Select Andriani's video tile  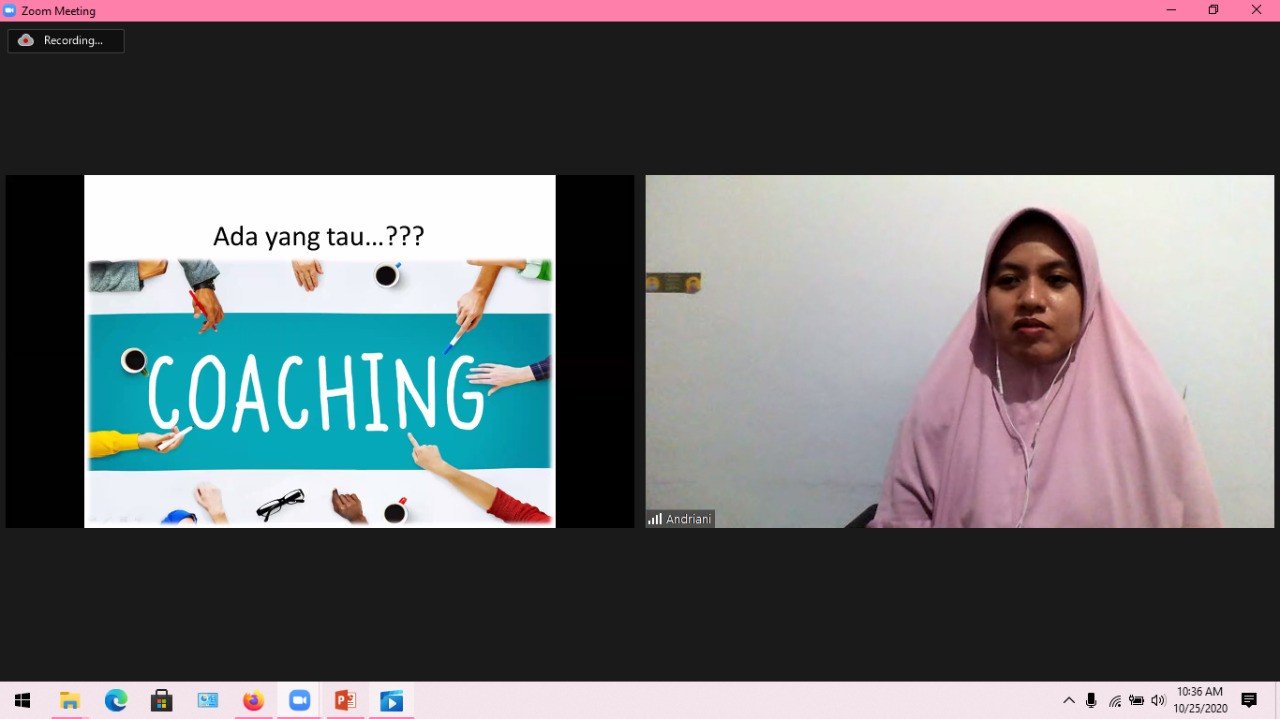959,351
